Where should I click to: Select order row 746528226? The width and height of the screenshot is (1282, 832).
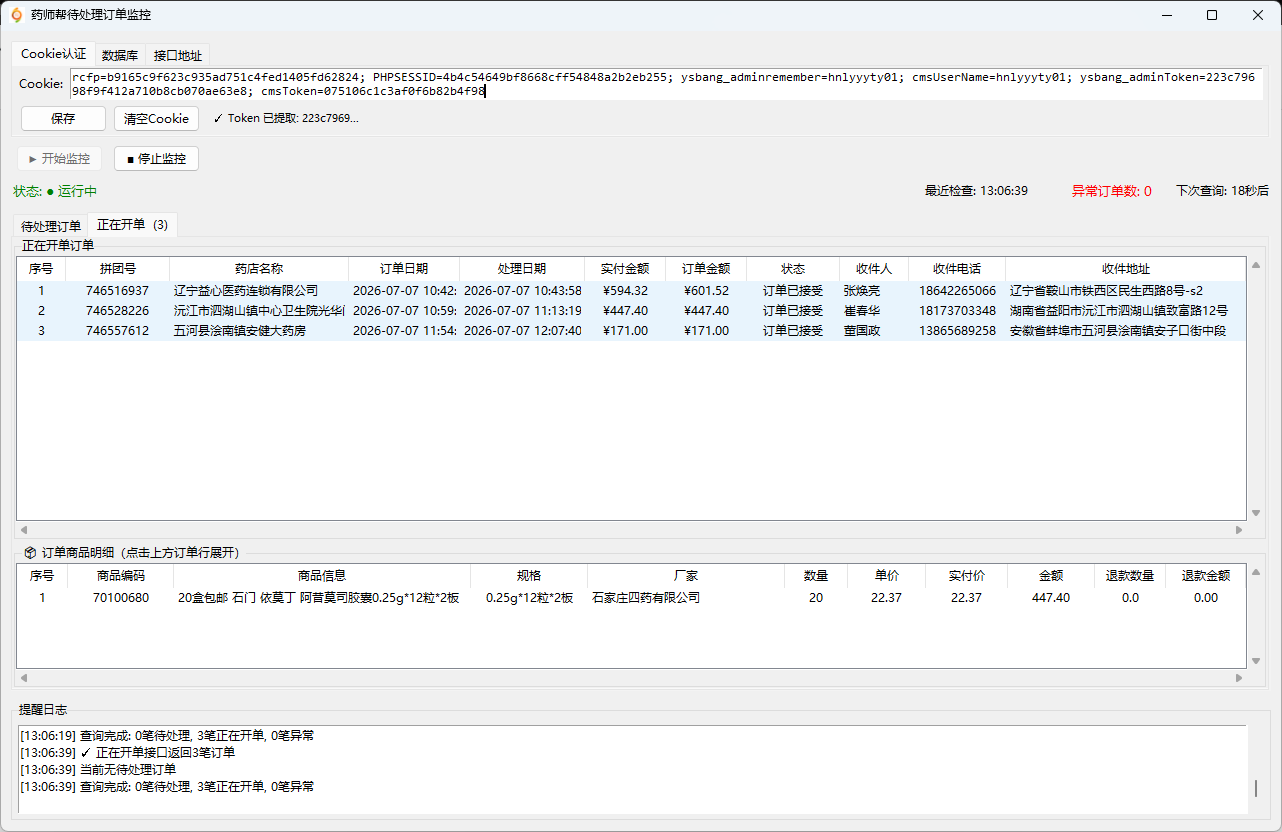point(631,311)
